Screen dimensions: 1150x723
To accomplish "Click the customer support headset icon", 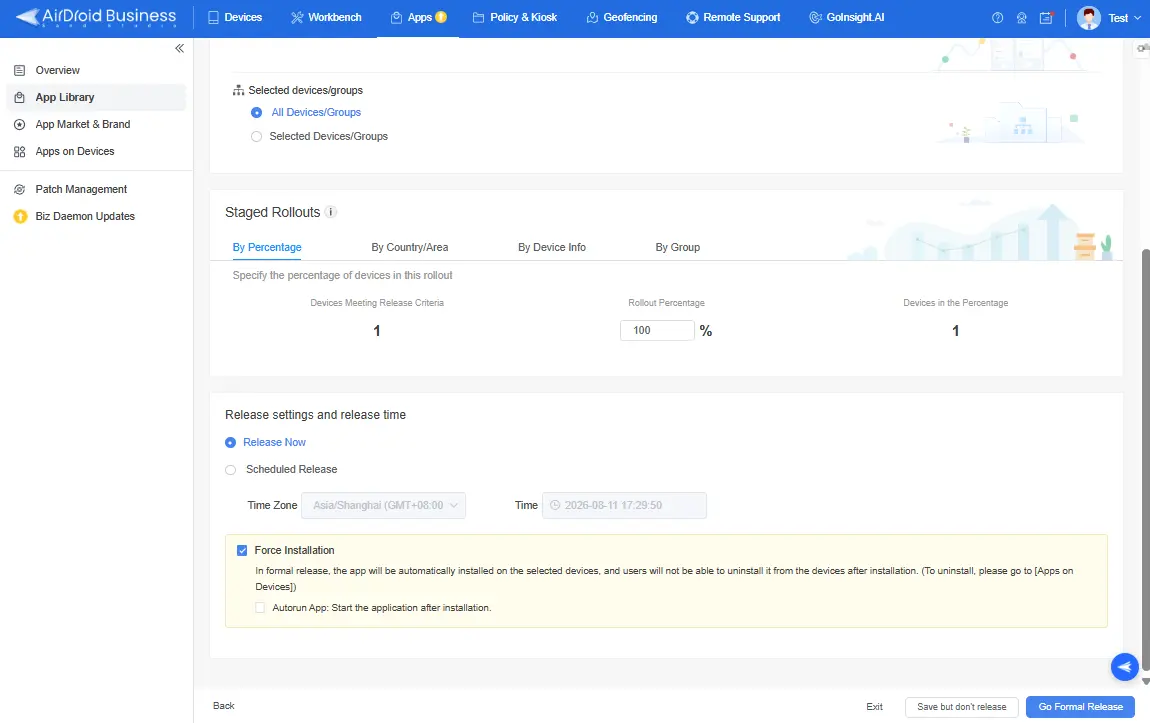I will (x=1022, y=18).
